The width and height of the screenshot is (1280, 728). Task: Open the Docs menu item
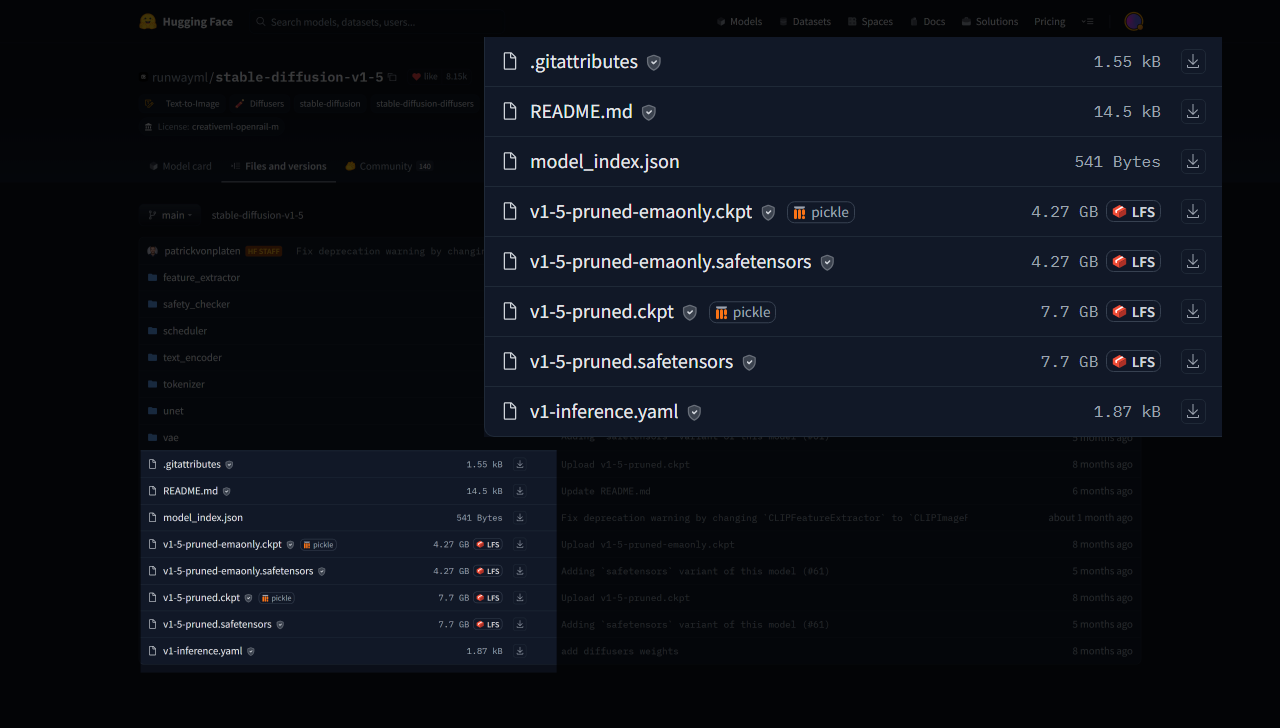927,22
